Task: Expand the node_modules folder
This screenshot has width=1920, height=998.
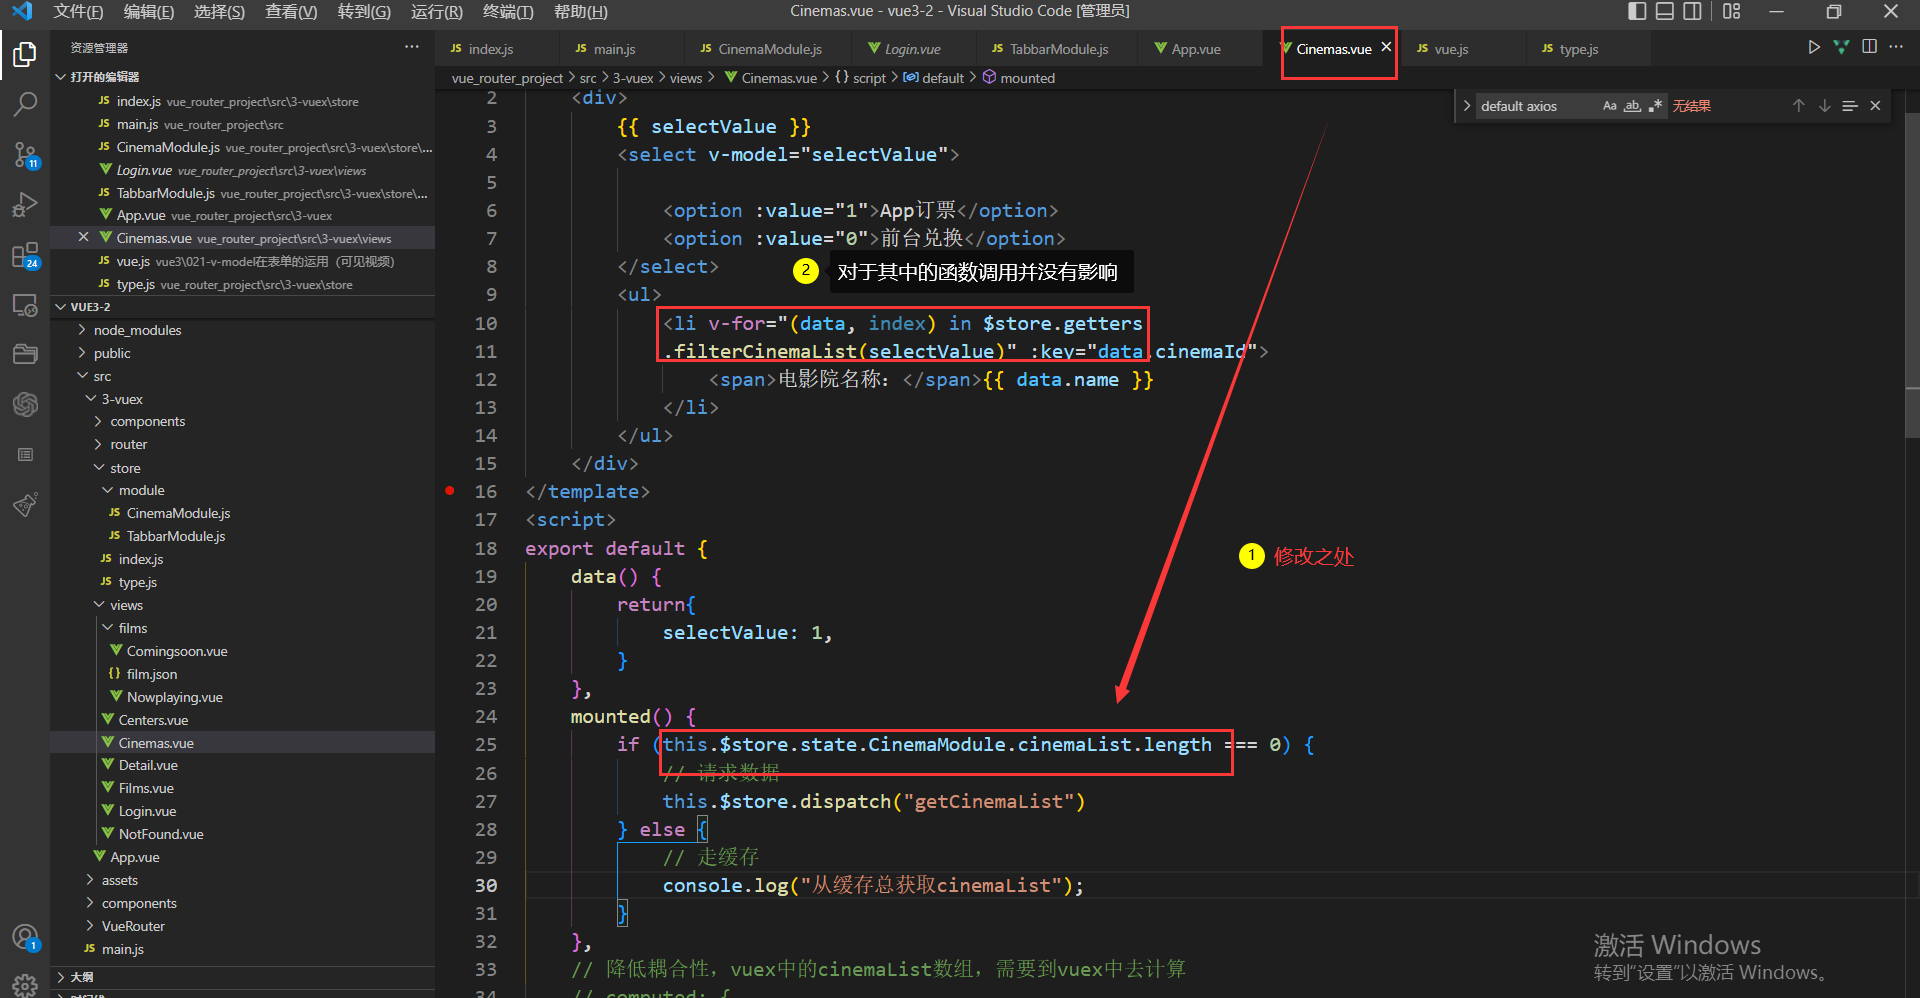Action: 137,330
